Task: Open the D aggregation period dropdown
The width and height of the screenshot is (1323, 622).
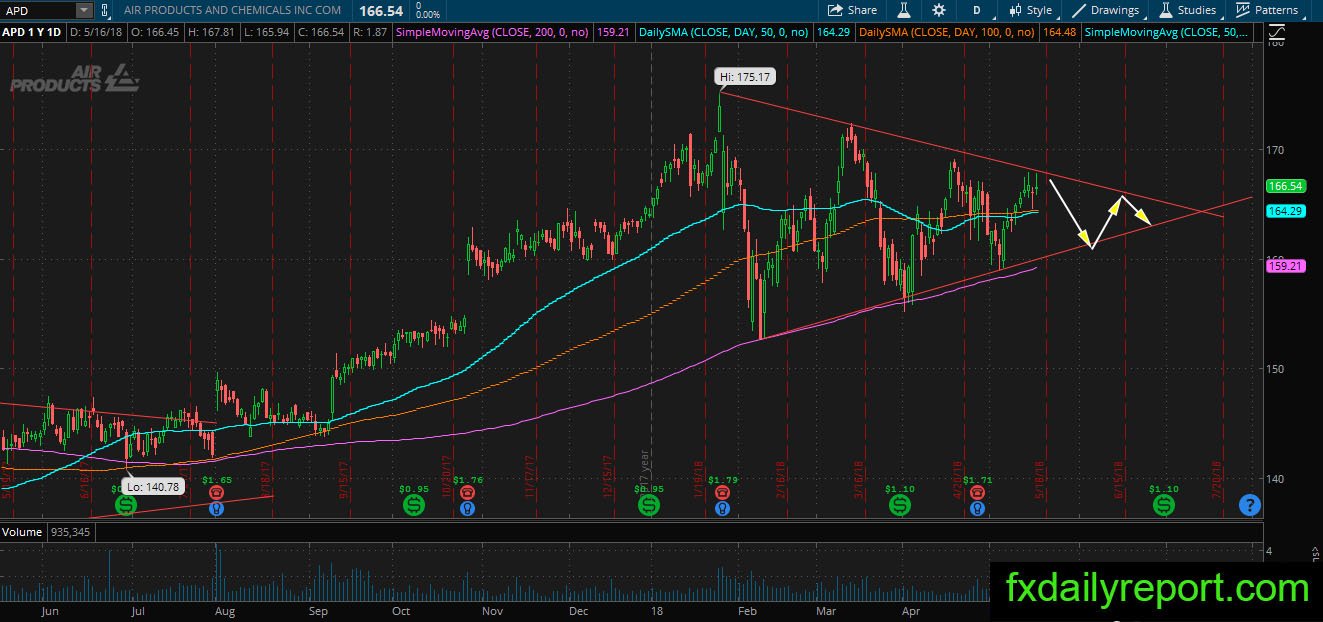Action: [x=976, y=10]
